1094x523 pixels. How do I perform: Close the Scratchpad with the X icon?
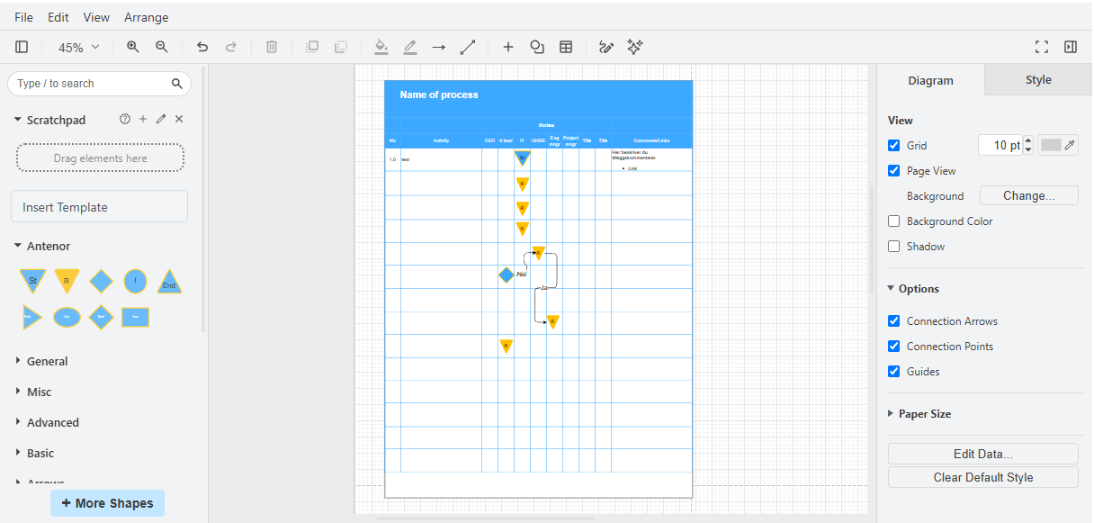point(179,119)
